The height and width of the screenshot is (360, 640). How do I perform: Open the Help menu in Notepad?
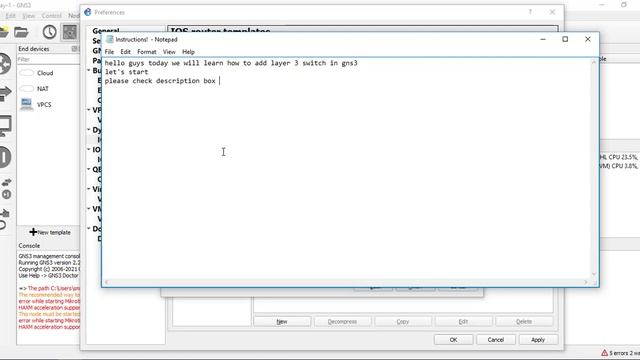coord(188,52)
